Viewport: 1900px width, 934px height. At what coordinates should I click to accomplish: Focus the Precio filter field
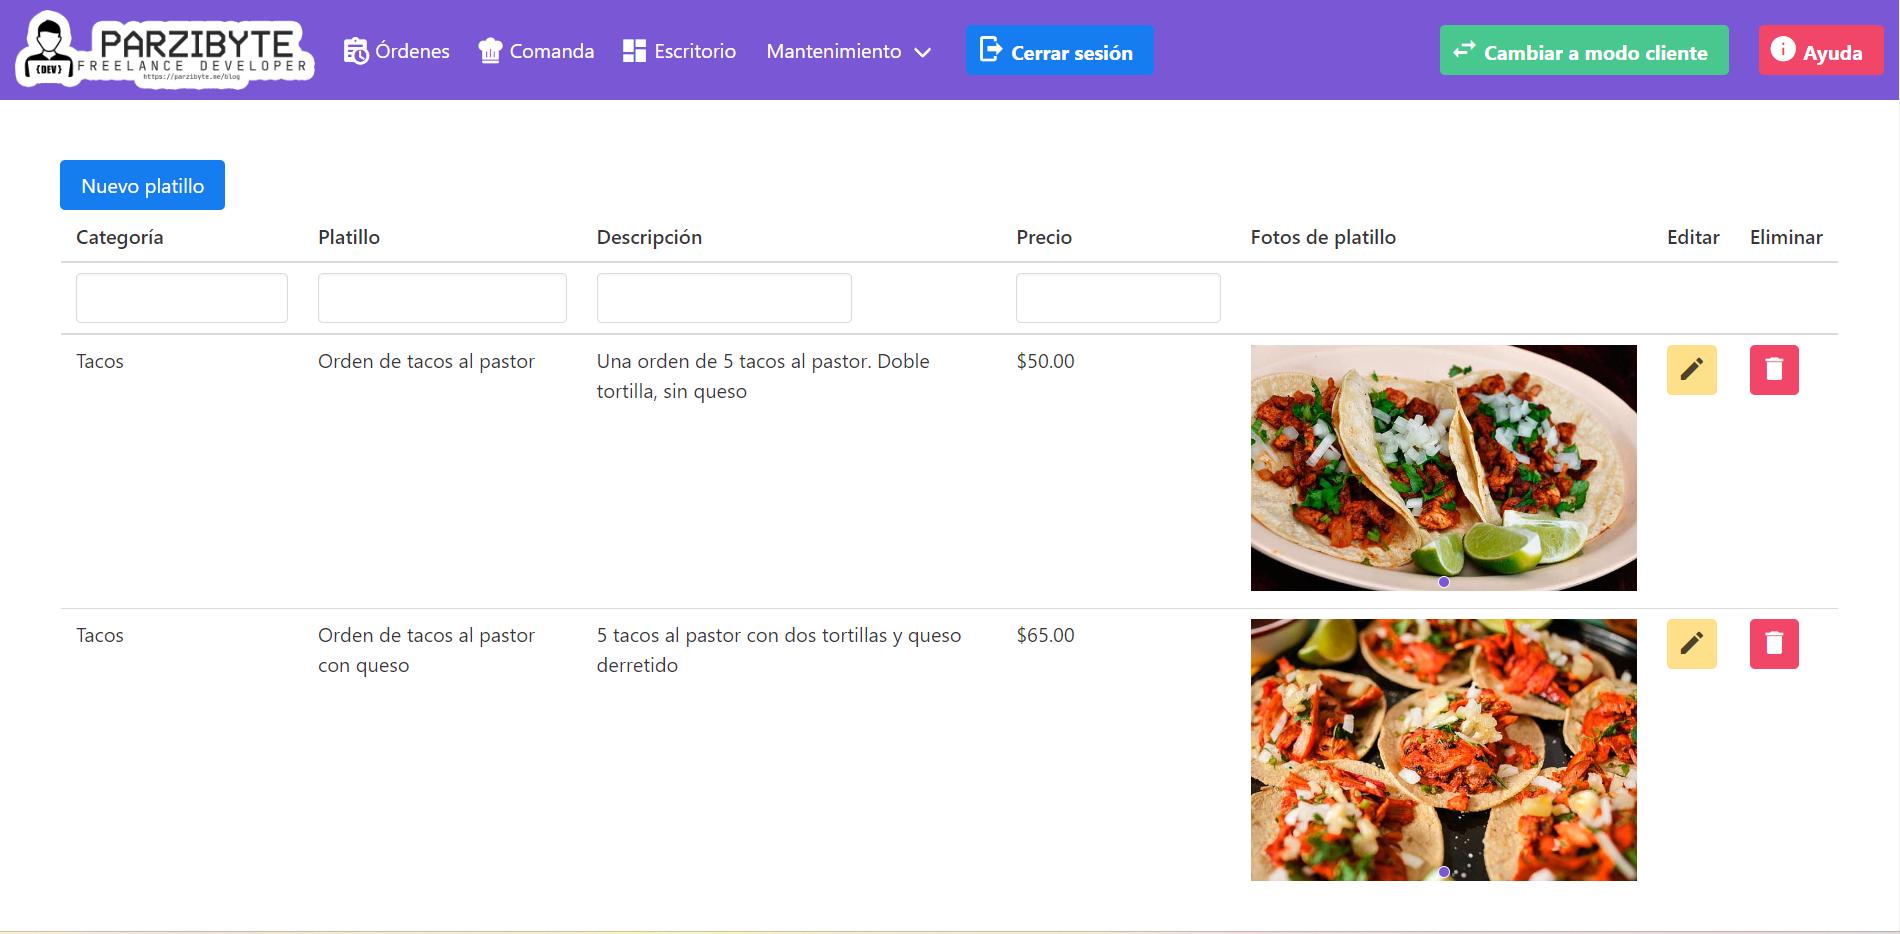1118,298
